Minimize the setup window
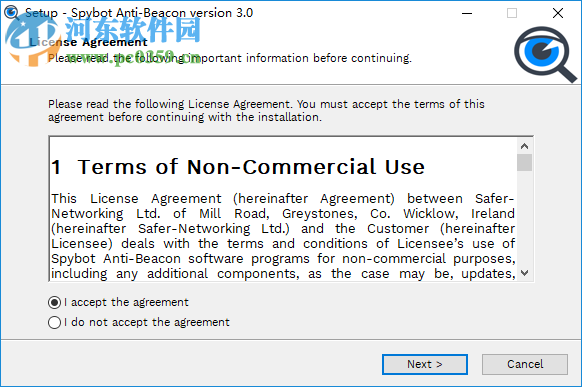Viewport: 582px width, 387px height. 467,13
